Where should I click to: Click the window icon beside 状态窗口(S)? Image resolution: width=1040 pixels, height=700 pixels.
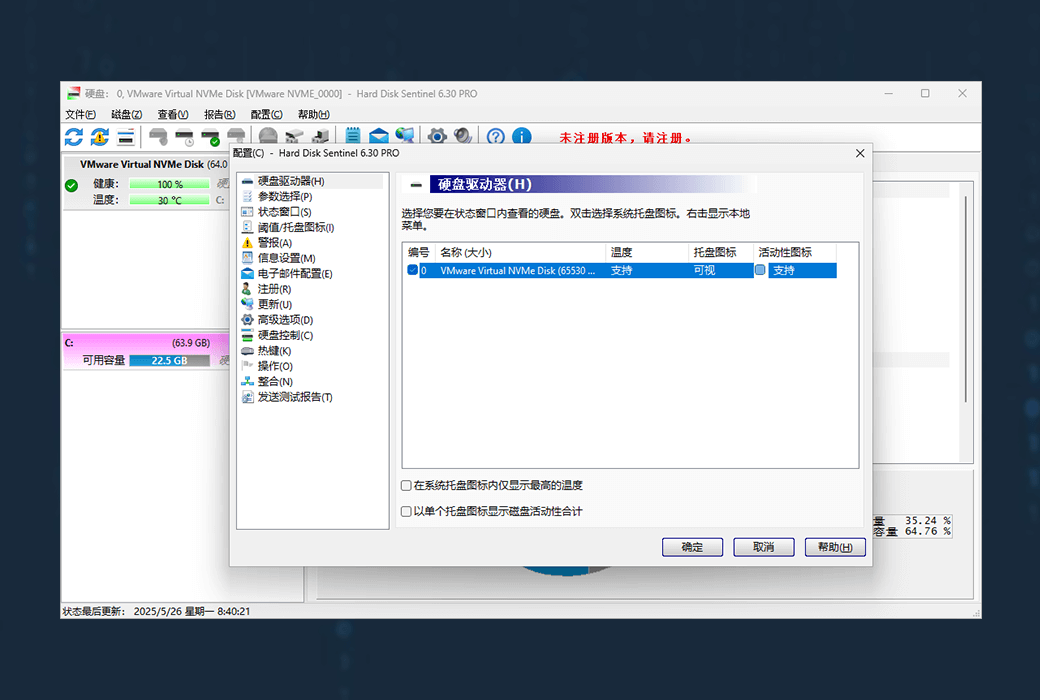coord(247,212)
